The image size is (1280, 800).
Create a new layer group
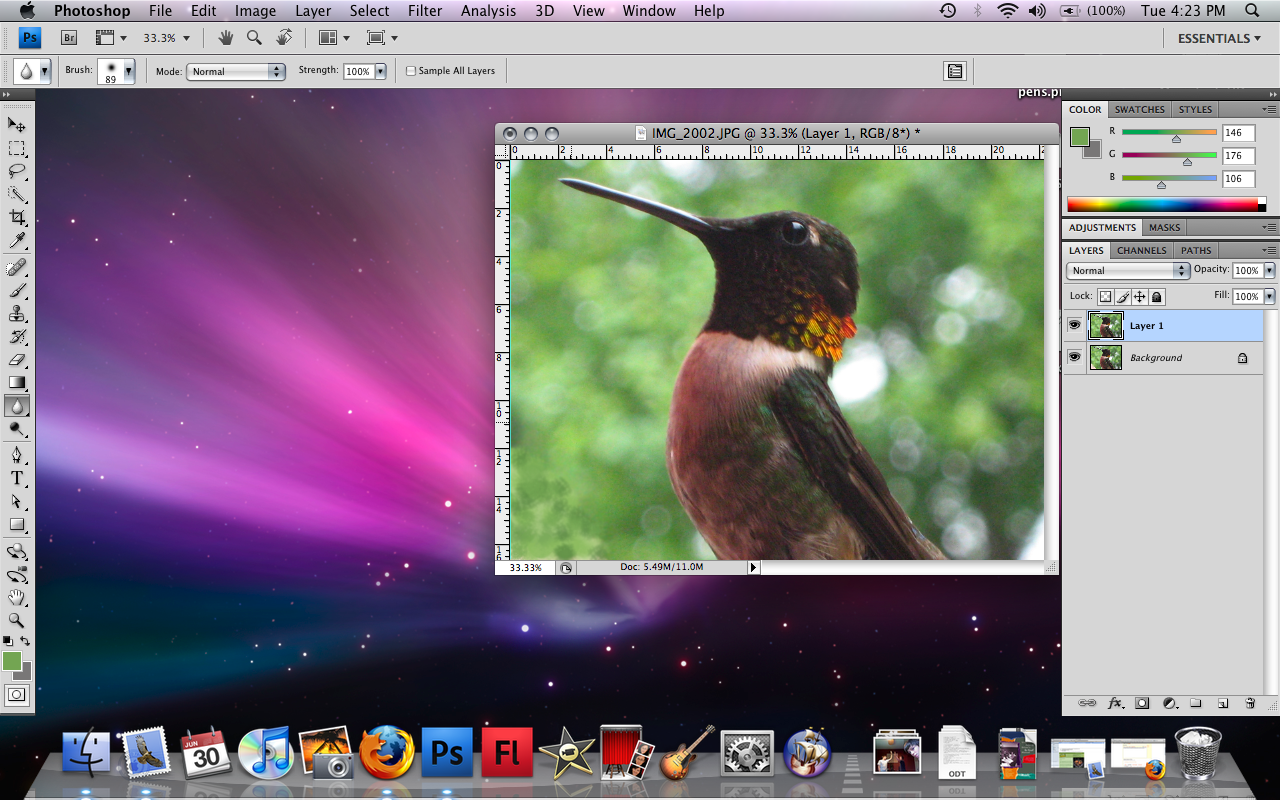(1195, 703)
